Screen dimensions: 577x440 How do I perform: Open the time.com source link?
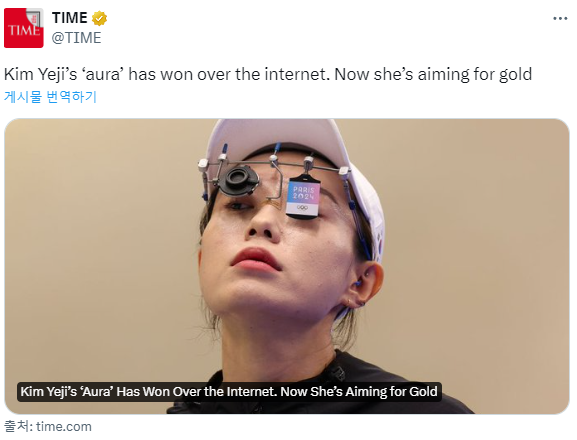click(x=64, y=426)
